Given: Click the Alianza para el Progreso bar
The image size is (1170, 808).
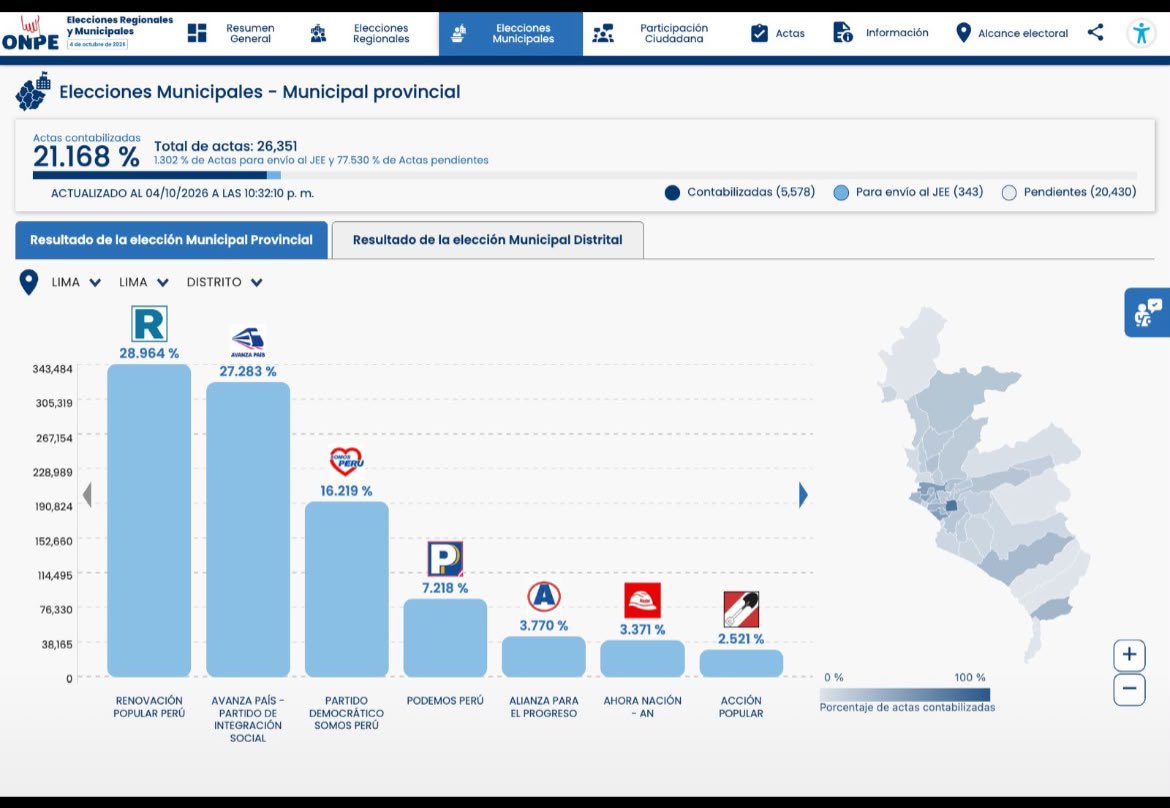Looking at the screenshot, I should (544, 657).
